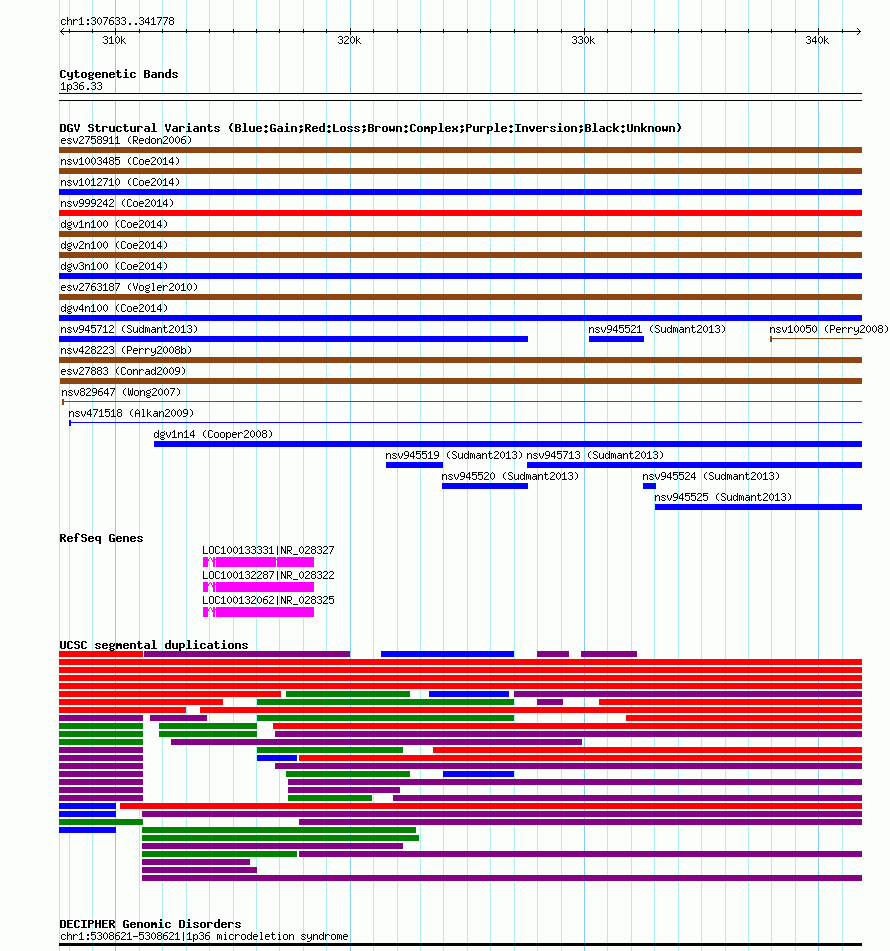The width and height of the screenshot is (890, 951).
Task: Click the red loss bar of nsv999242
Action: [460, 213]
